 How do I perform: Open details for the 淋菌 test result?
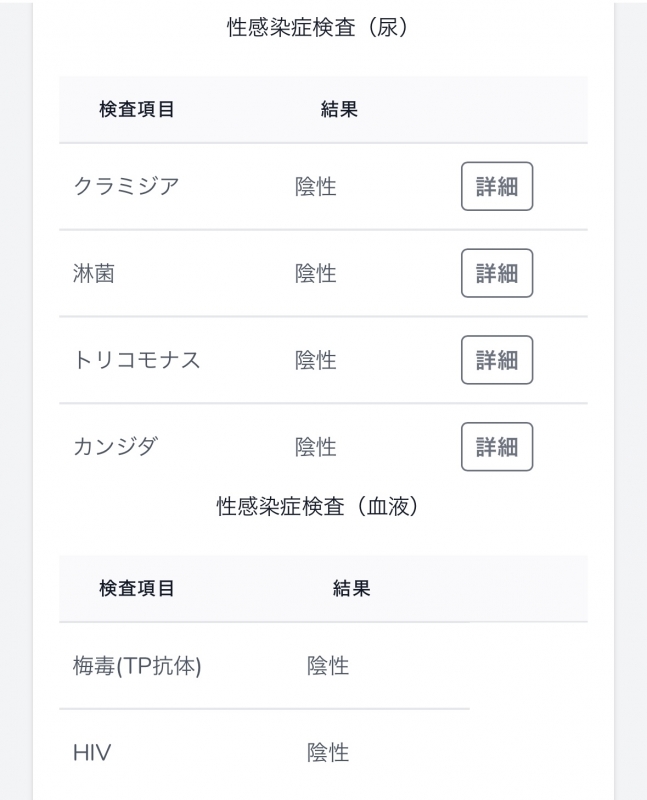pyautogui.click(x=497, y=273)
